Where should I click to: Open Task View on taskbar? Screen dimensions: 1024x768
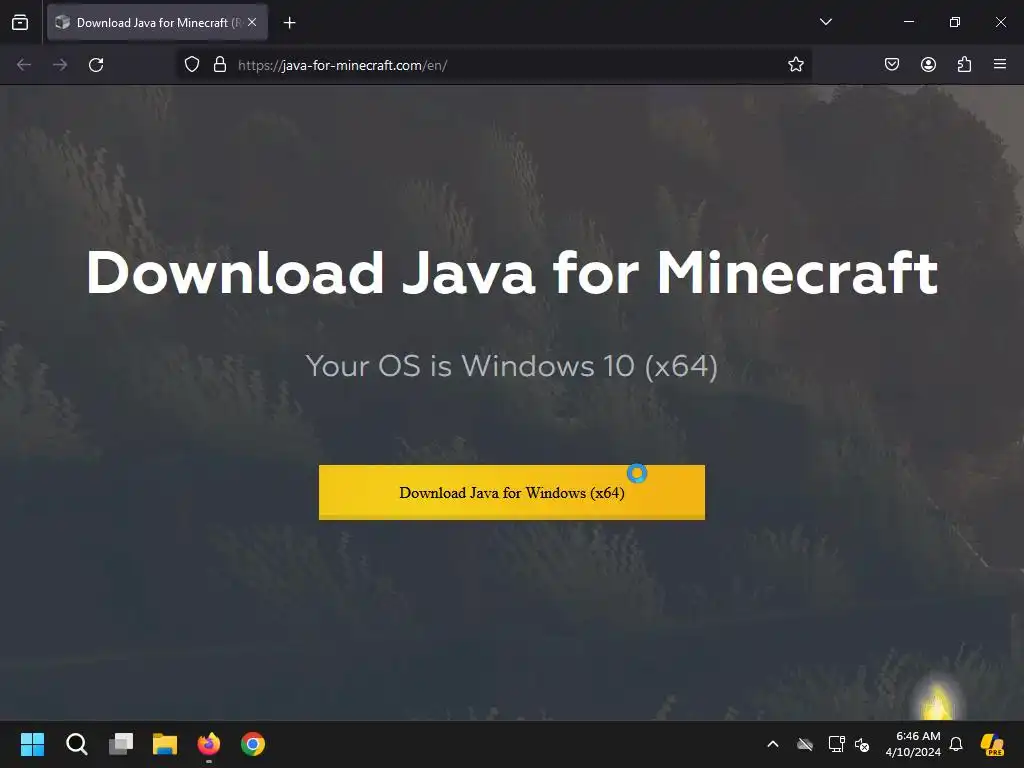click(121, 744)
